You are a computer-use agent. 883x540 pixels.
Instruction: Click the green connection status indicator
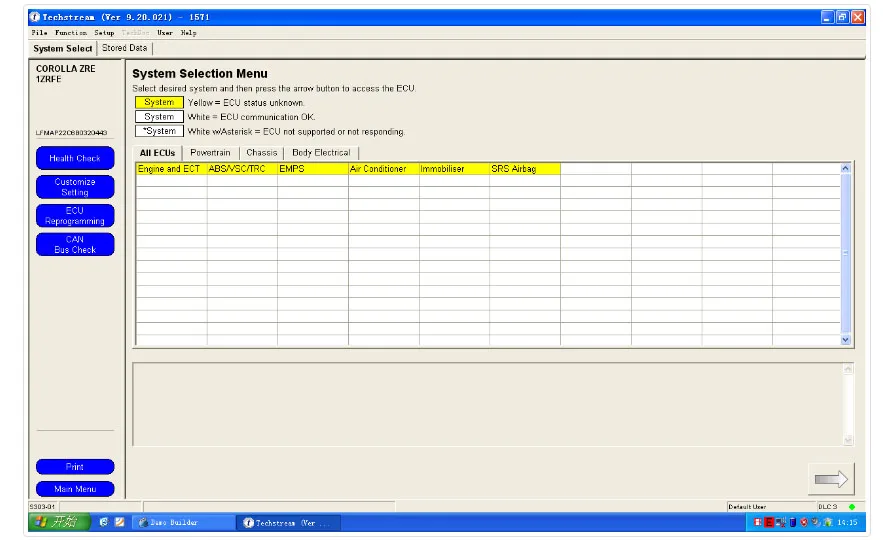[x=852, y=507]
